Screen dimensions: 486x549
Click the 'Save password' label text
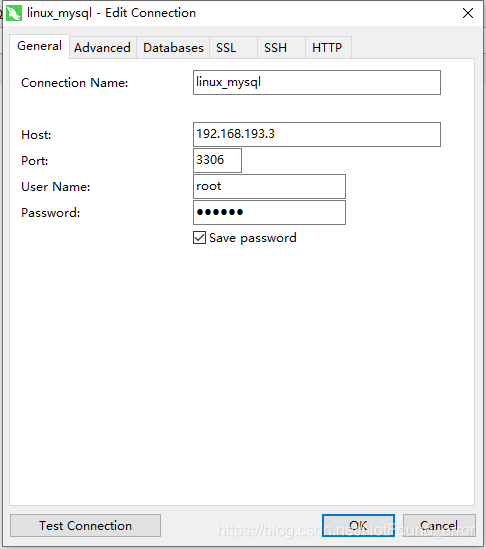[253, 238]
